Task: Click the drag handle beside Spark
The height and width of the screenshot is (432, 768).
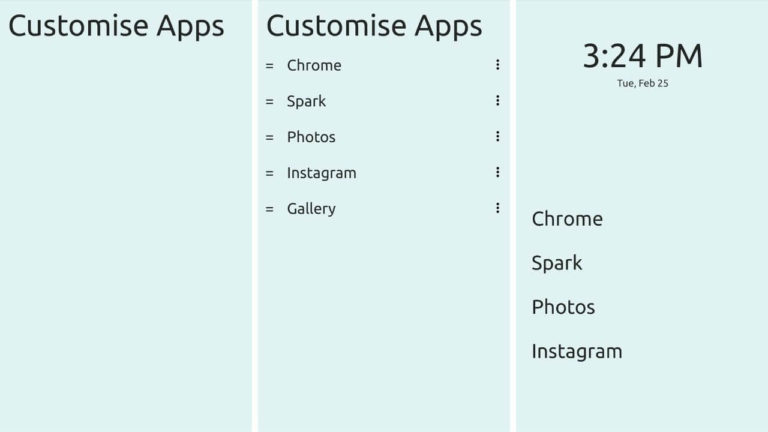Action: (269, 101)
